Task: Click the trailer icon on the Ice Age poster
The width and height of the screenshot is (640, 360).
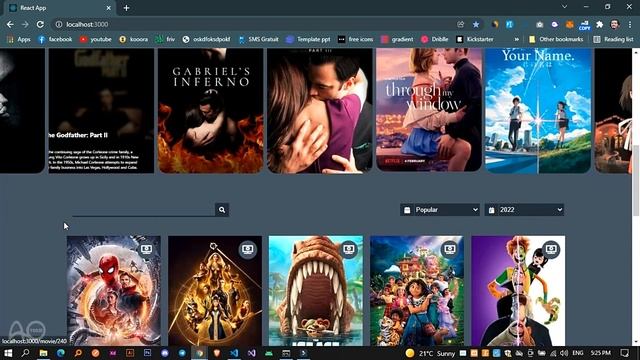Action: pos(349,249)
